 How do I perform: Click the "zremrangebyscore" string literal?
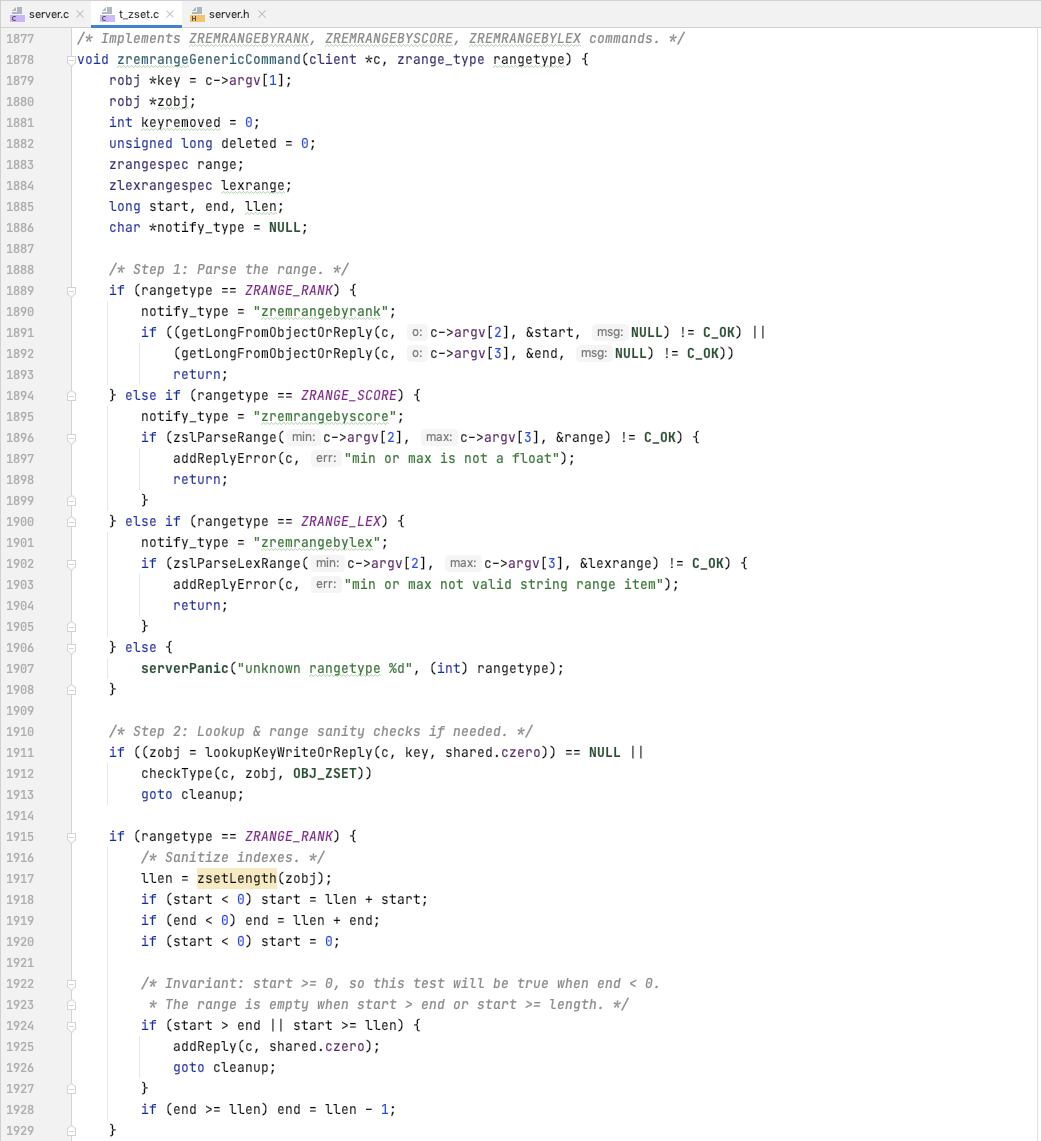point(324,416)
